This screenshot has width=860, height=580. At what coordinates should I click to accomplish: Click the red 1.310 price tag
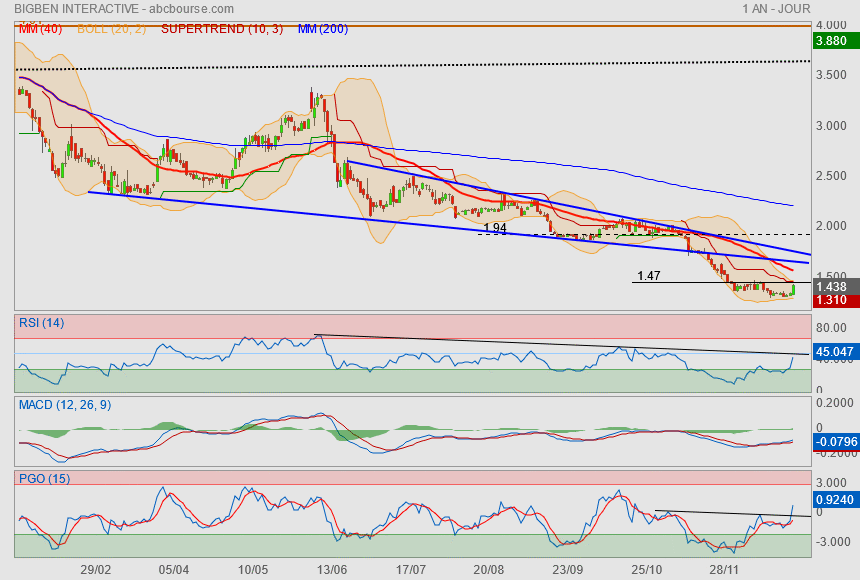pyautogui.click(x=834, y=300)
